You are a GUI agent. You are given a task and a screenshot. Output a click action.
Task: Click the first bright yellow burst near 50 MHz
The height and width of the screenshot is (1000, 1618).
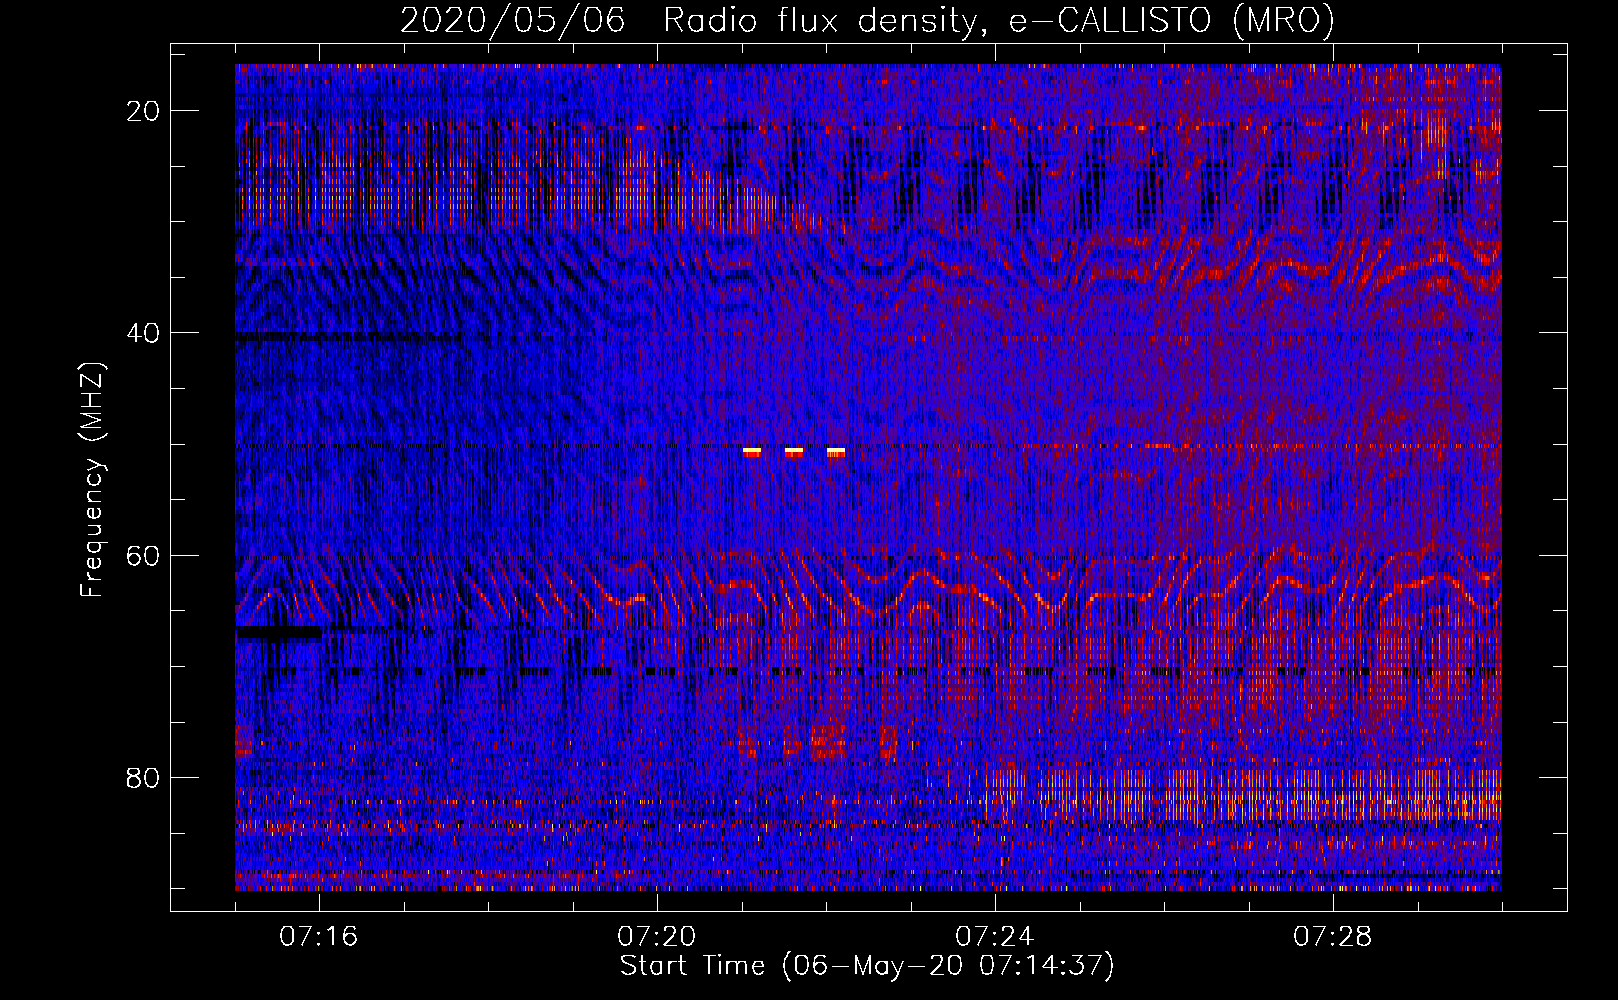752,452
